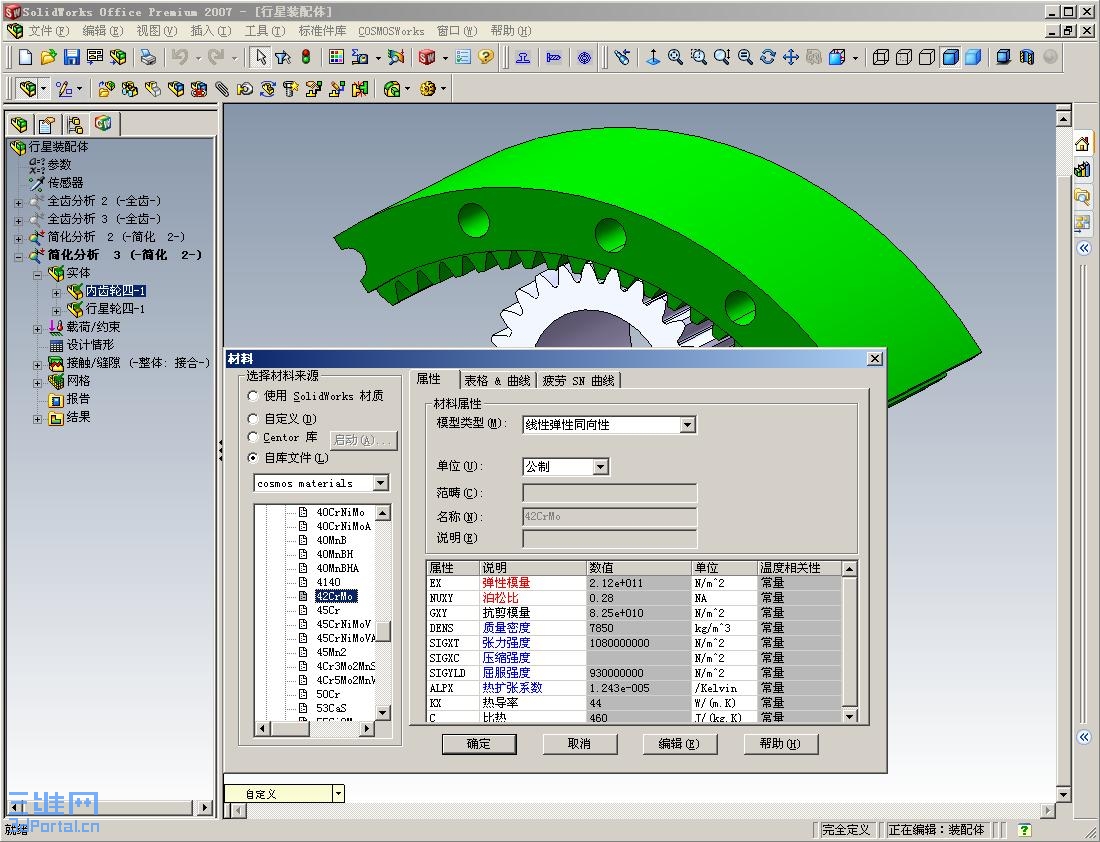
Task: Activate Zoom to Area tool
Action: point(698,58)
